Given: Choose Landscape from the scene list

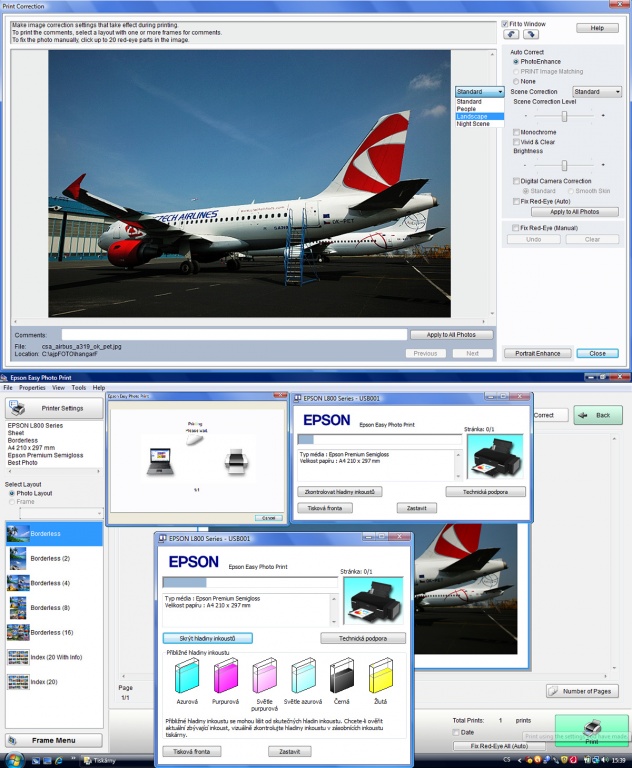Looking at the screenshot, I should pyautogui.click(x=480, y=117).
